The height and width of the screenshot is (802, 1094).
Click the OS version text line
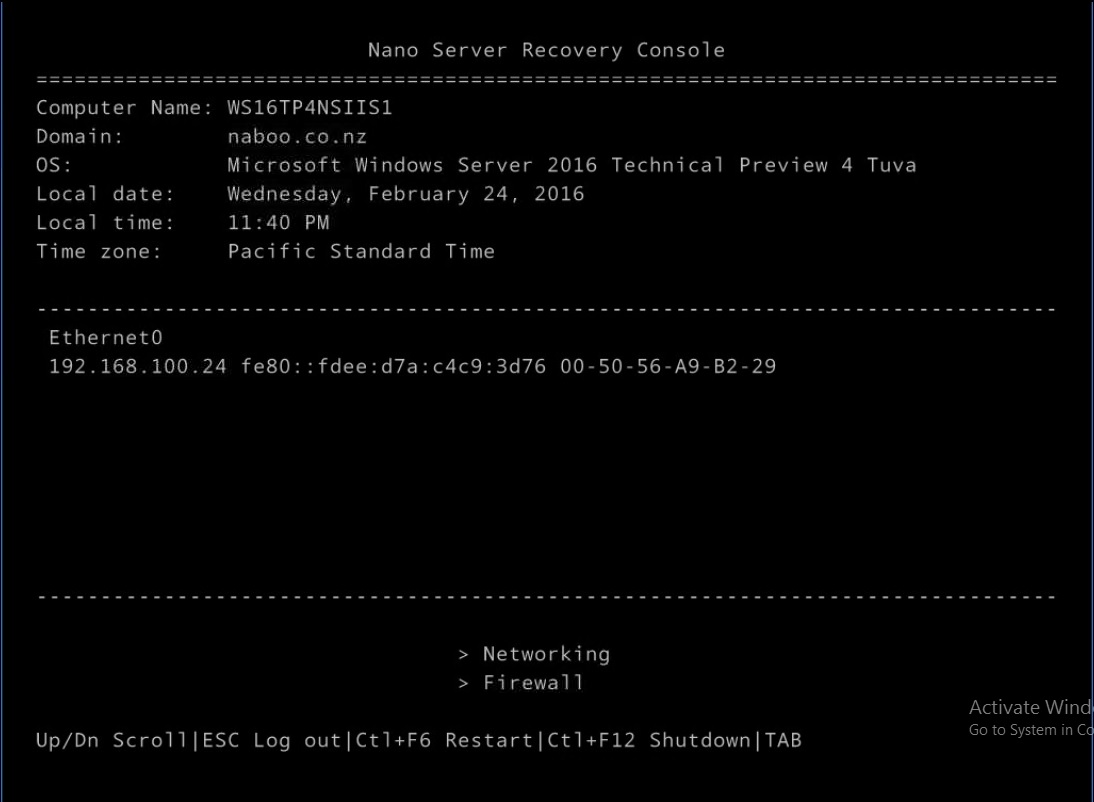(x=571, y=165)
